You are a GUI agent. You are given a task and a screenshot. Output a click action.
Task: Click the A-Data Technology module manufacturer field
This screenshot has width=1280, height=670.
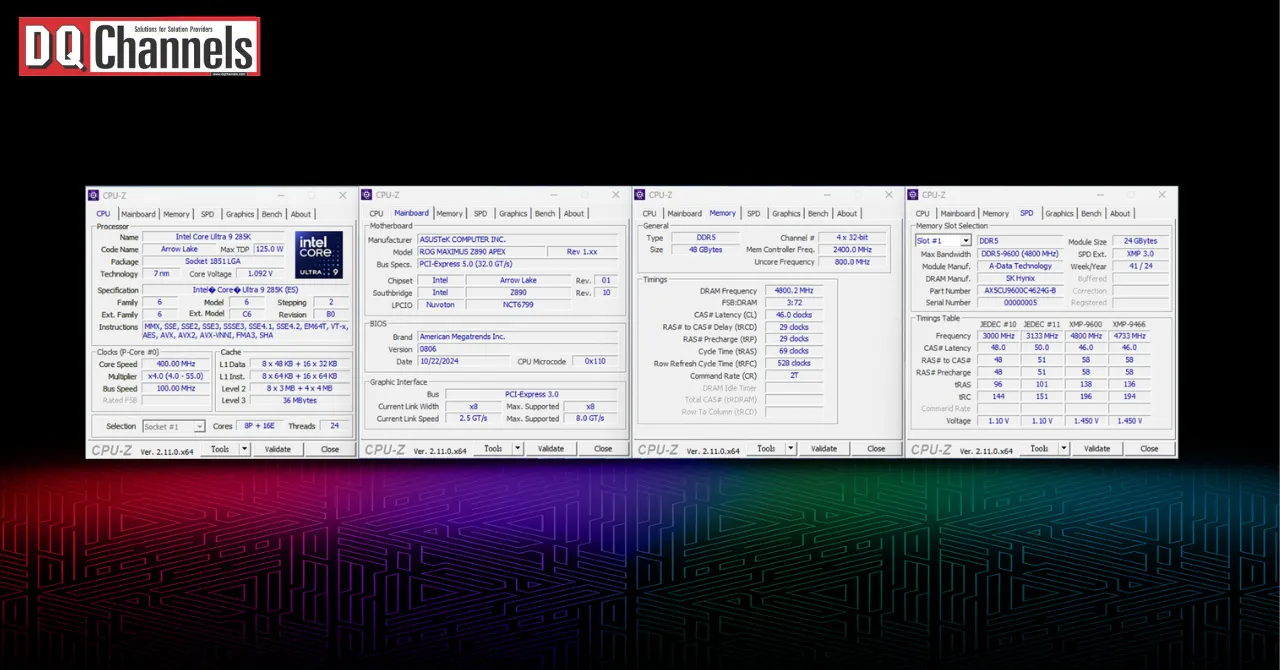[1021, 266]
